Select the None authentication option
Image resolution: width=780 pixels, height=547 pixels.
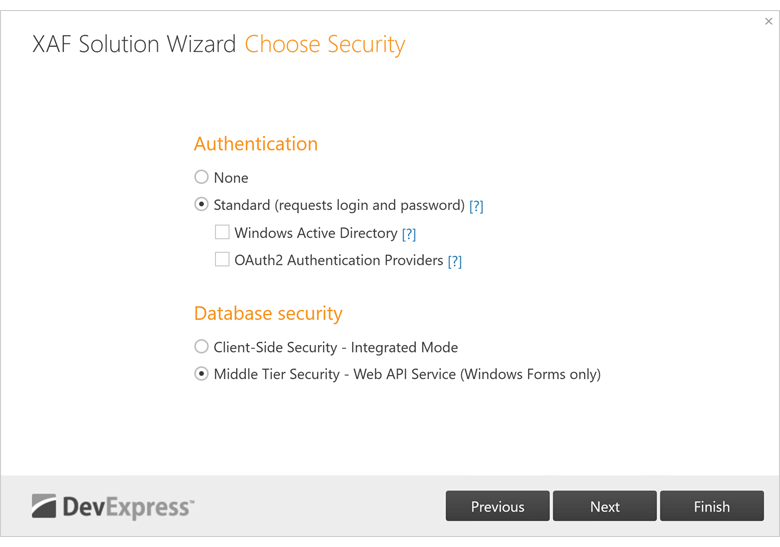[202, 177]
